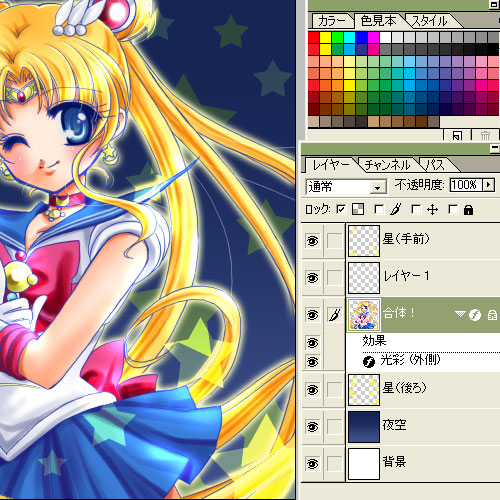Screen dimensions: 500x500
Task: Click the new swatch icon in swatches panel
Action: [457, 135]
